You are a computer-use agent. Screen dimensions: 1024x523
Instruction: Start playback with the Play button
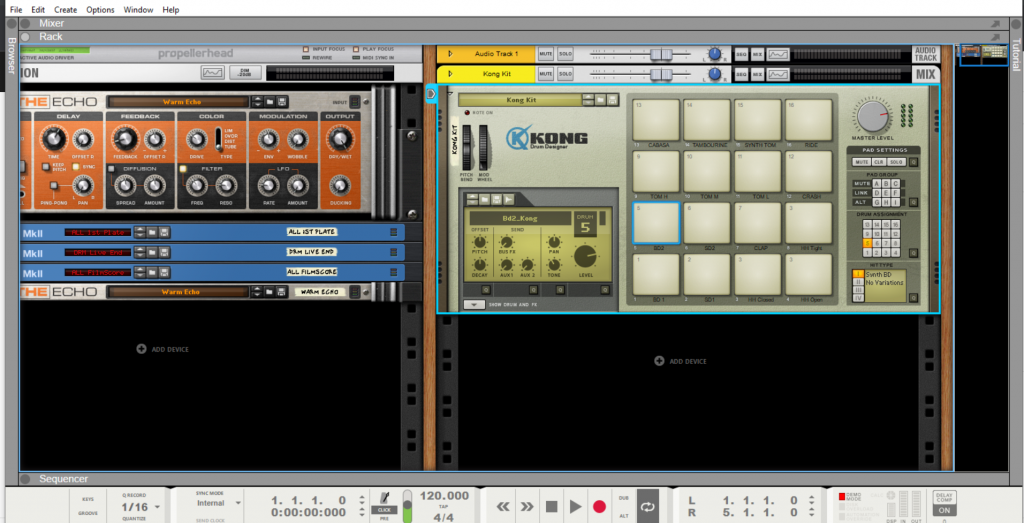coord(575,507)
